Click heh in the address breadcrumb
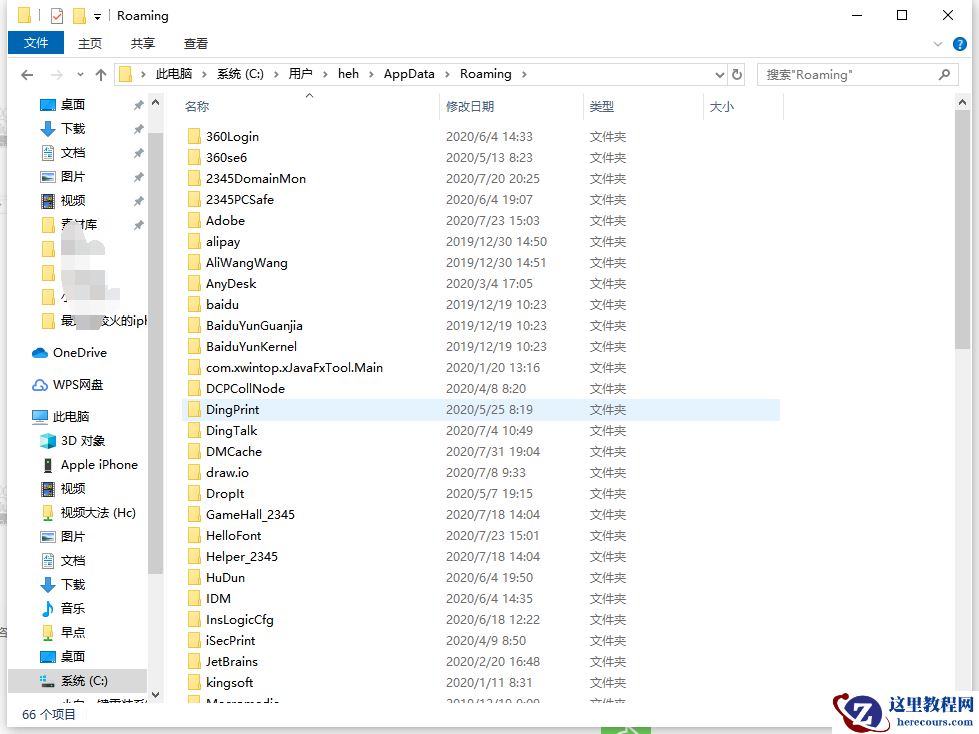Image resolution: width=979 pixels, height=734 pixels. pos(348,74)
